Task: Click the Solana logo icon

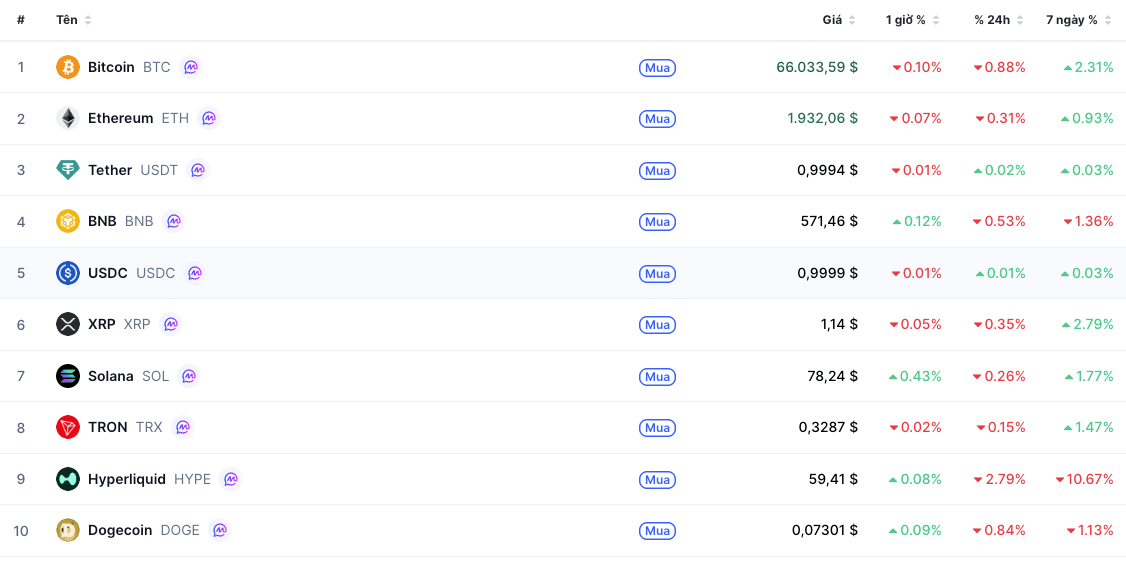Action: (68, 376)
